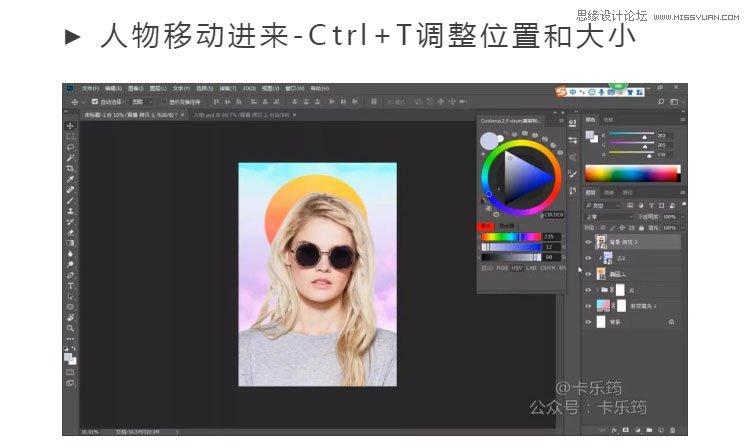This screenshot has height=448, width=750.
Task: Select the Lasso tool
Action: point(70,147)
